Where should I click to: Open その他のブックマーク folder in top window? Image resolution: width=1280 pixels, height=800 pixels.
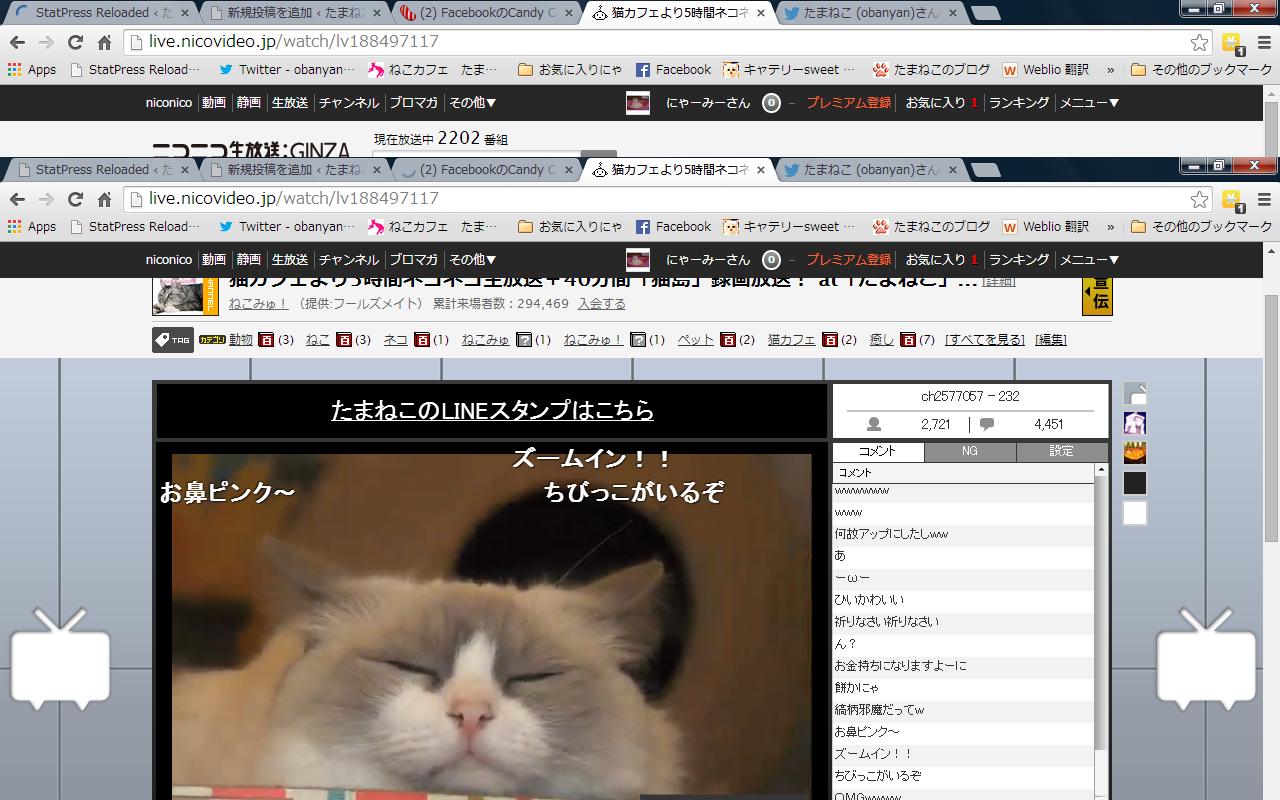[1201, 70]
